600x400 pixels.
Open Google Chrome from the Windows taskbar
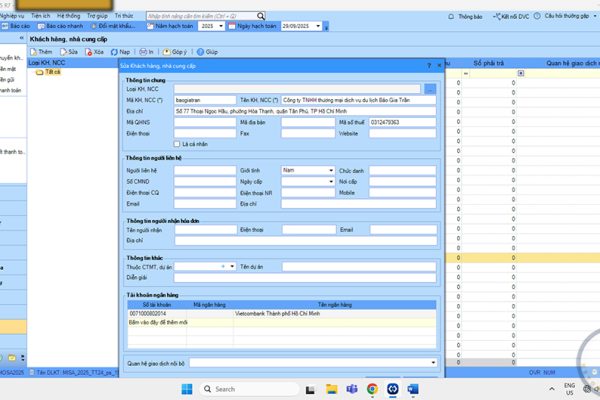click(372, 388)
